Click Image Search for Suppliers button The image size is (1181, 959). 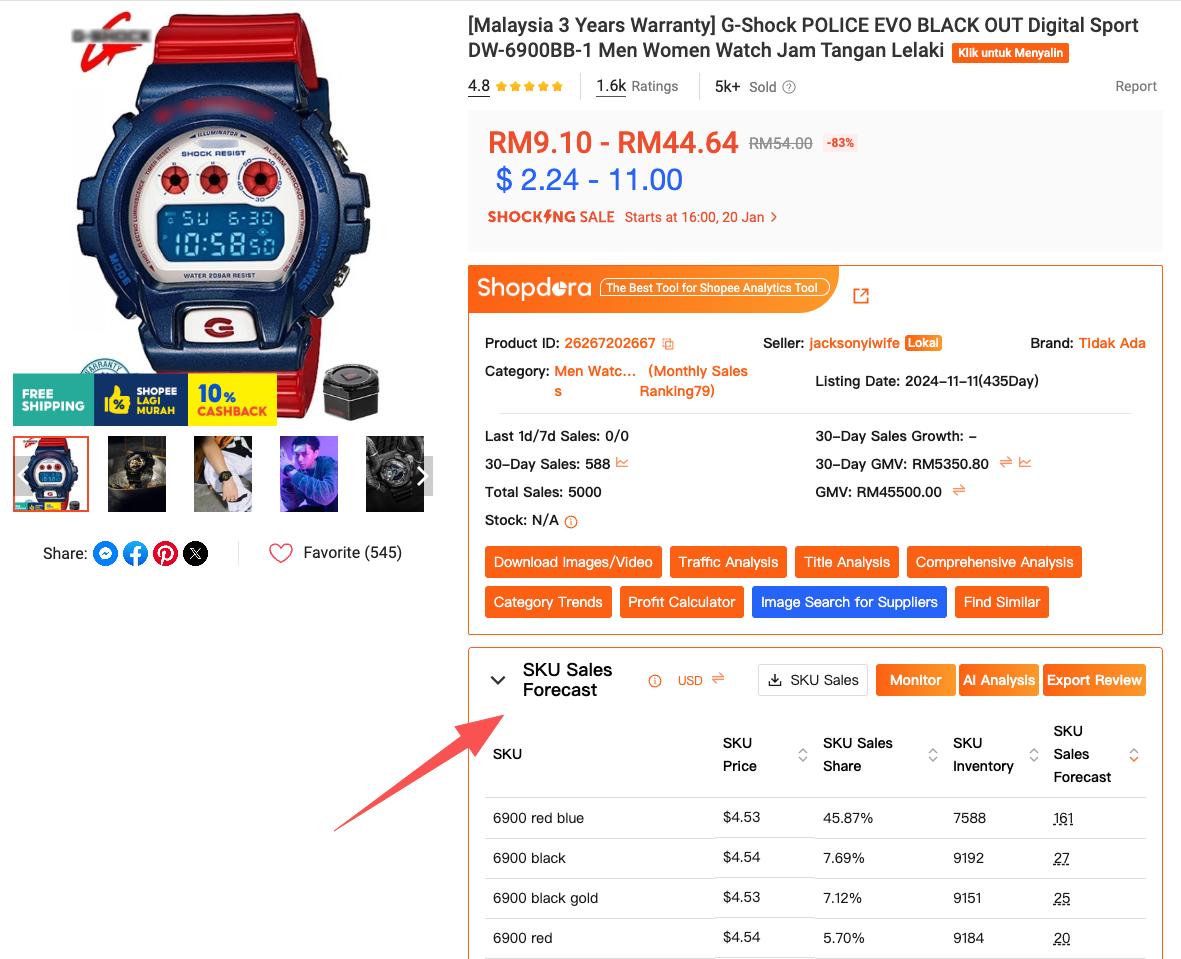pyautogui.click(x=849, y=602)
